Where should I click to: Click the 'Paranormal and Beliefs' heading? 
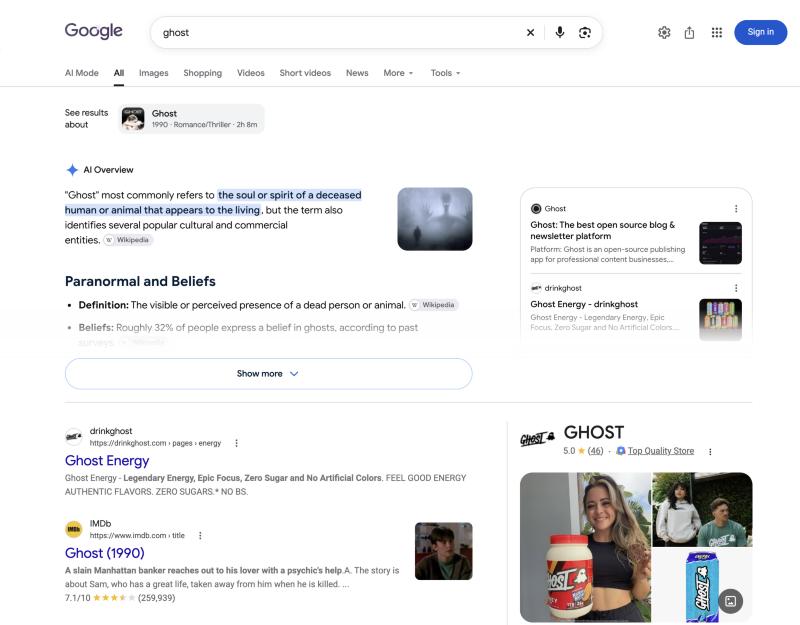pos(140,282)
